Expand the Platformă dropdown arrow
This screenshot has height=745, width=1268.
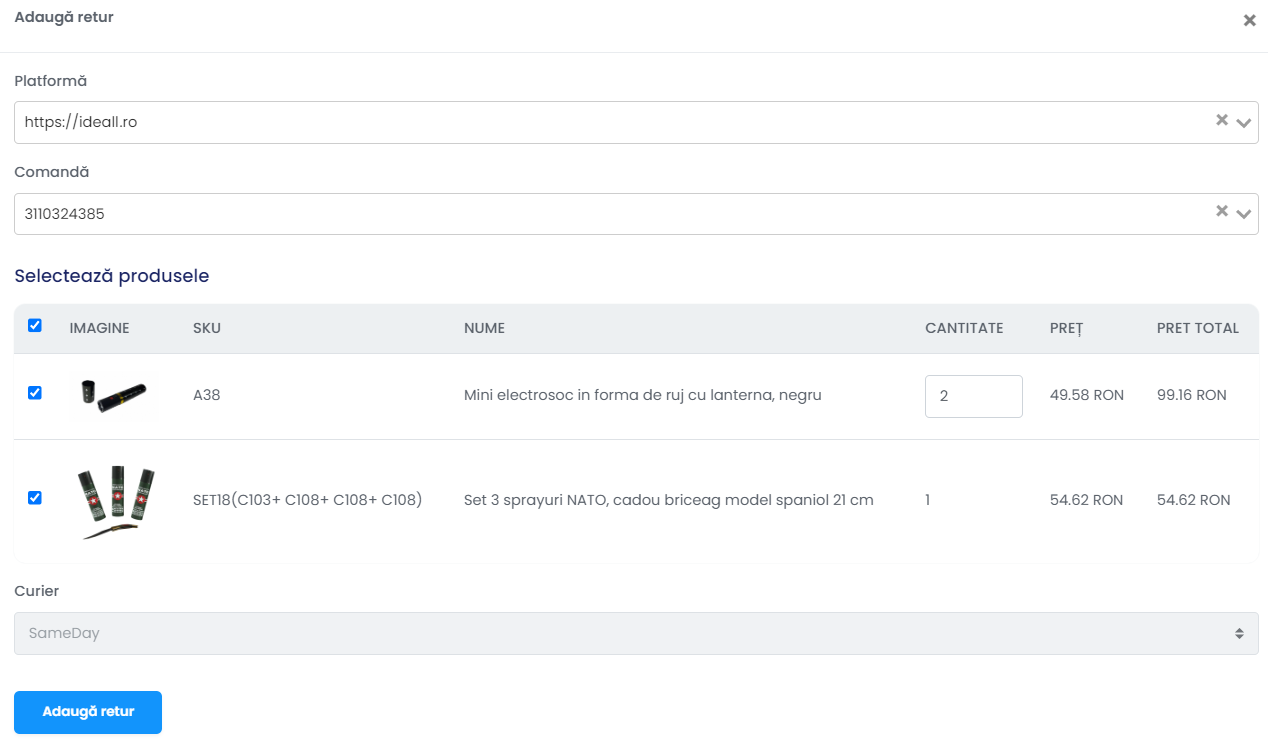point(1244,123)
